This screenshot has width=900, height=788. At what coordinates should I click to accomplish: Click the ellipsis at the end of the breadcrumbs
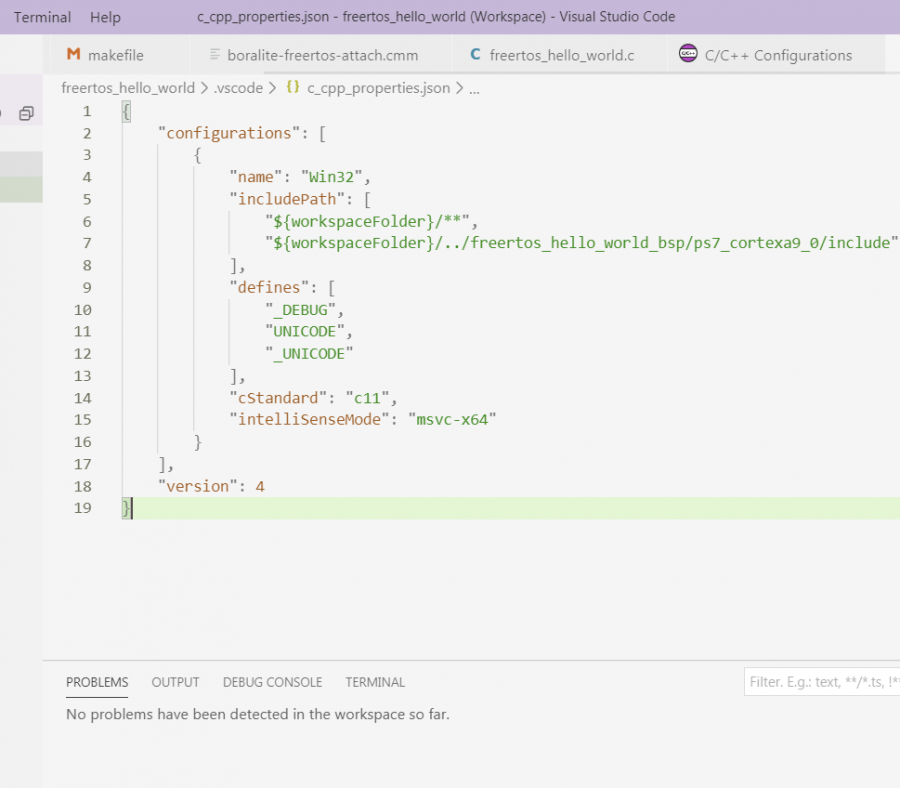click(473, 88)
